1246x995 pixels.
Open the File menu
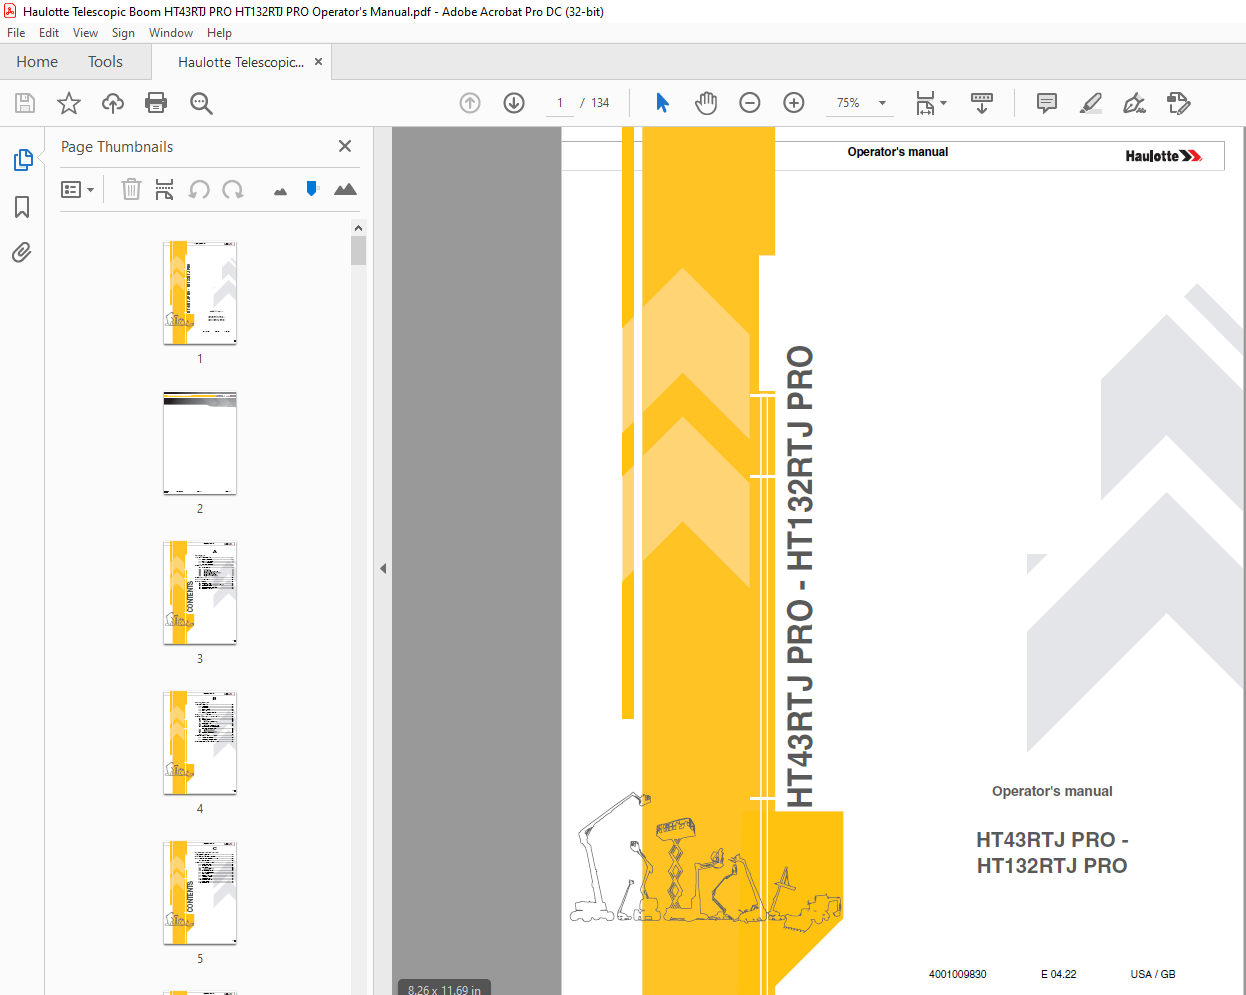point(16,33)
